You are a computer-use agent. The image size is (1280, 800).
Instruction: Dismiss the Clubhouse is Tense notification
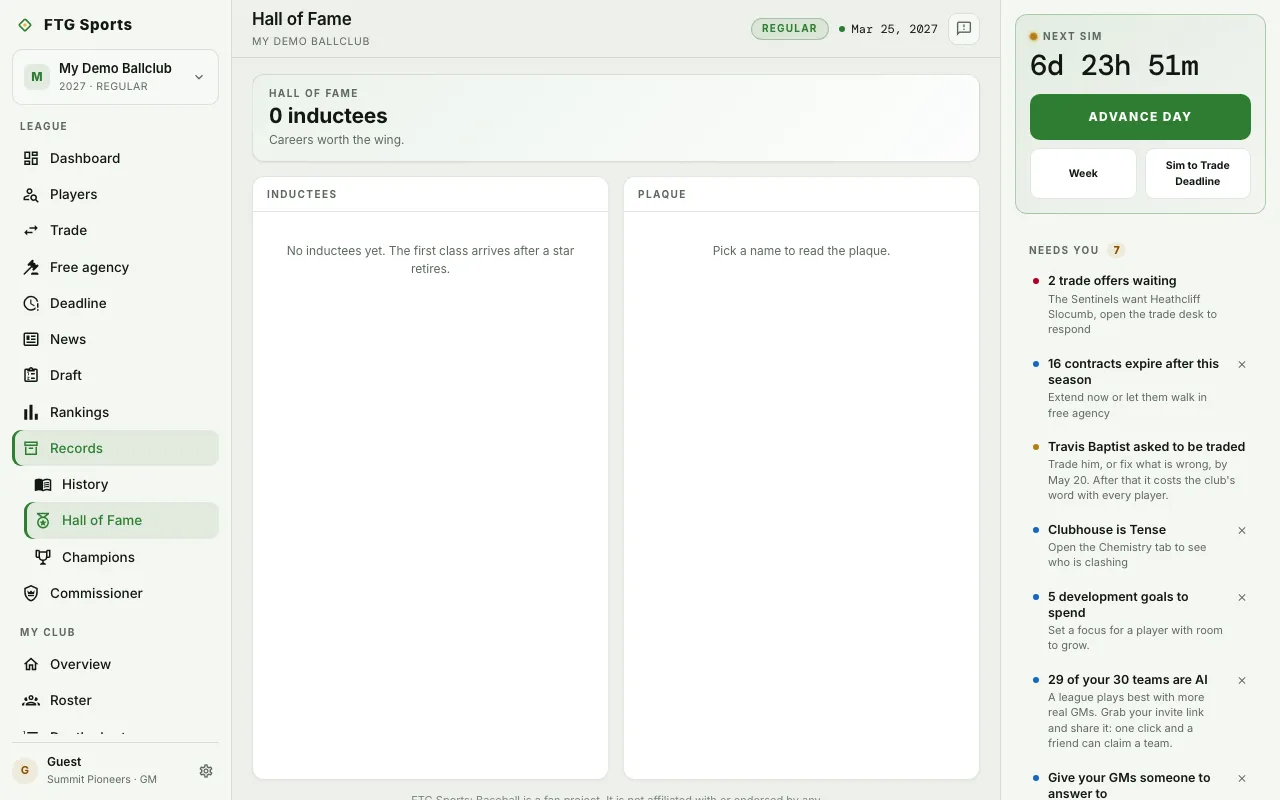[x=1242, y=531]
